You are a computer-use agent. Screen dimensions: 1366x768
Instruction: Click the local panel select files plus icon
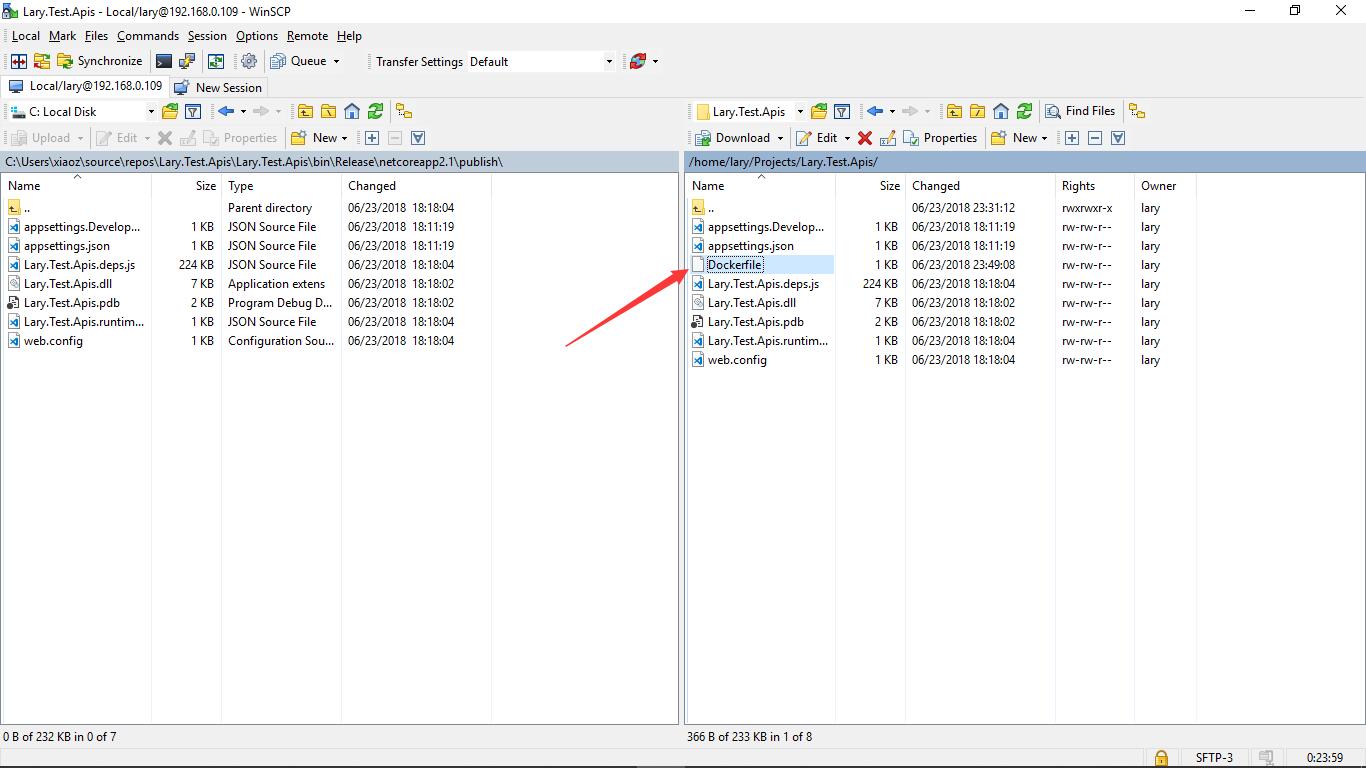[372, 138]
